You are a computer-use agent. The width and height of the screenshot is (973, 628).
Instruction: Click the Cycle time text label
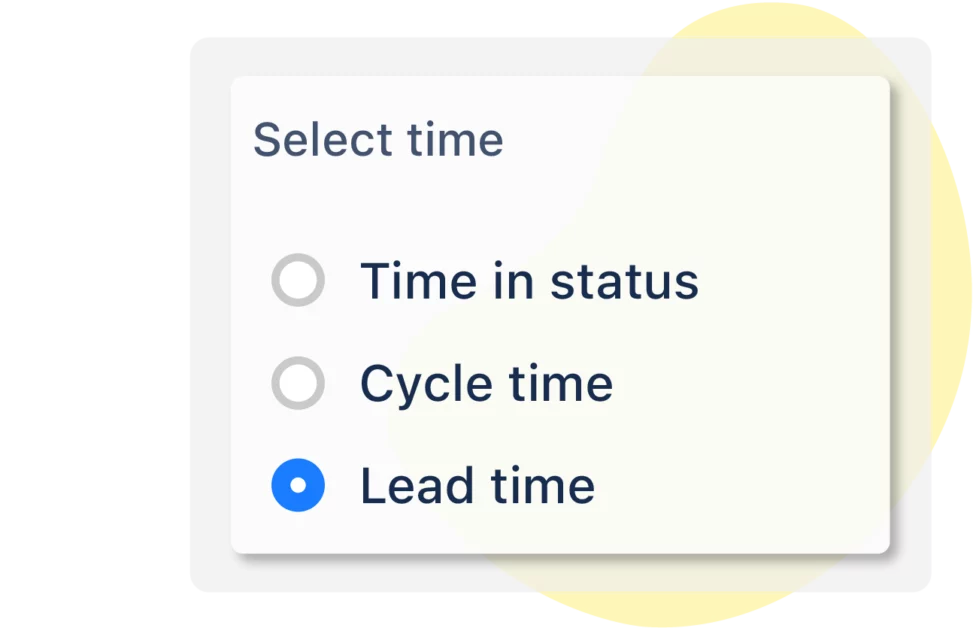point(487,383)
